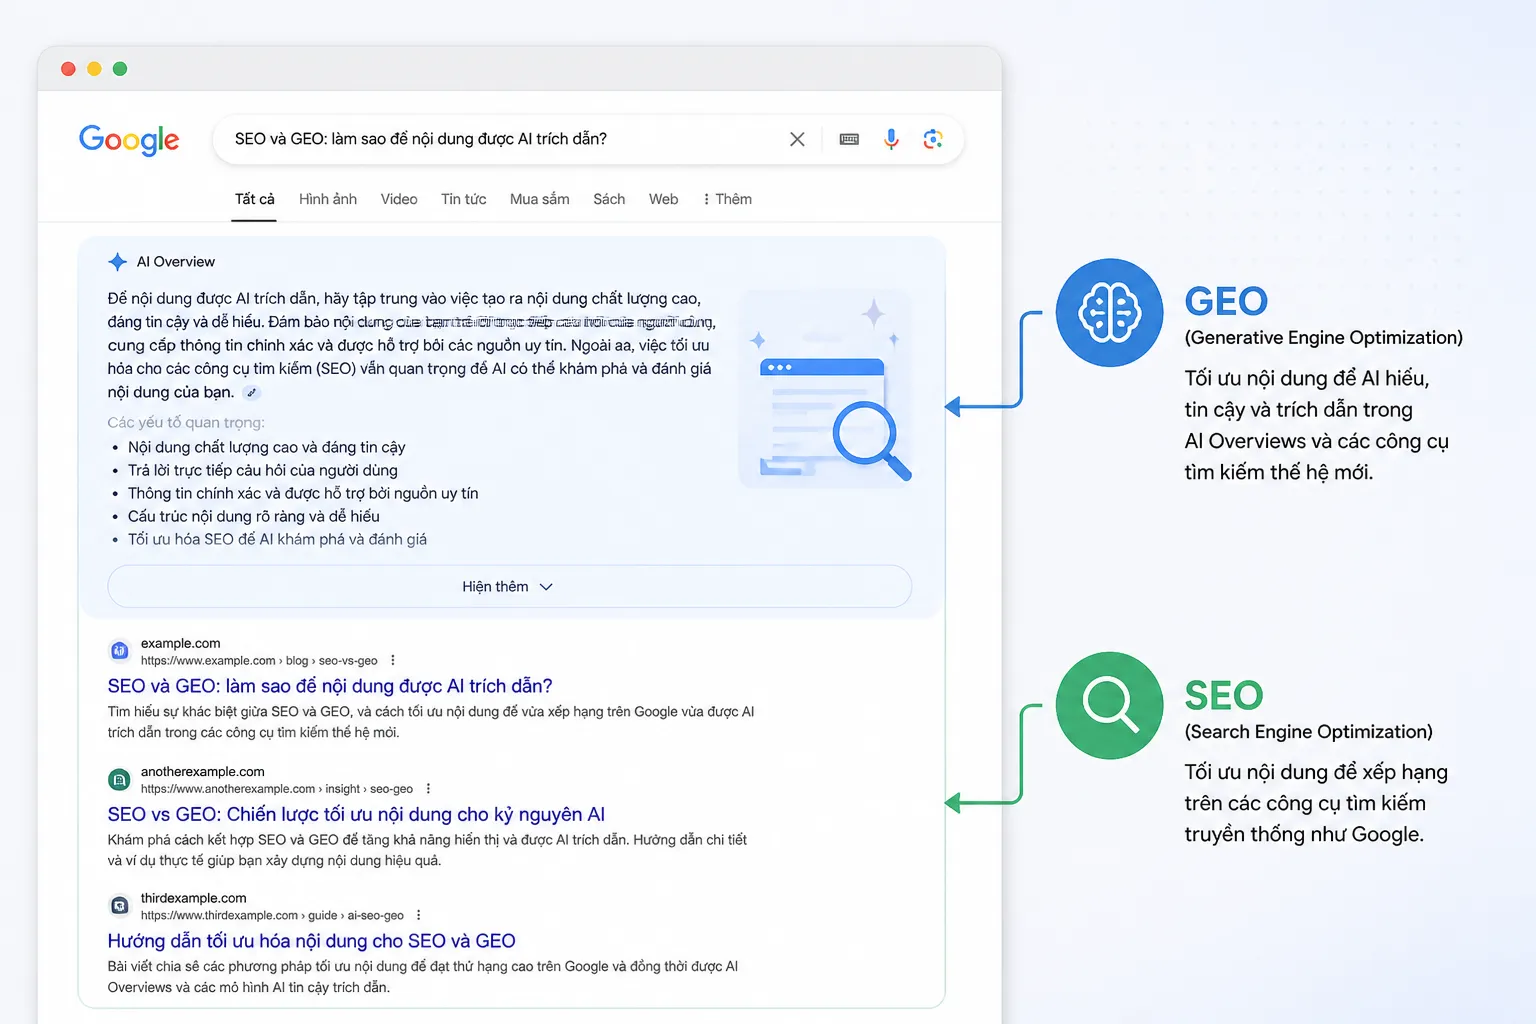Start a voice search with the microphone
Viewport: 1536px width, 1024px height.
[891, 139]
